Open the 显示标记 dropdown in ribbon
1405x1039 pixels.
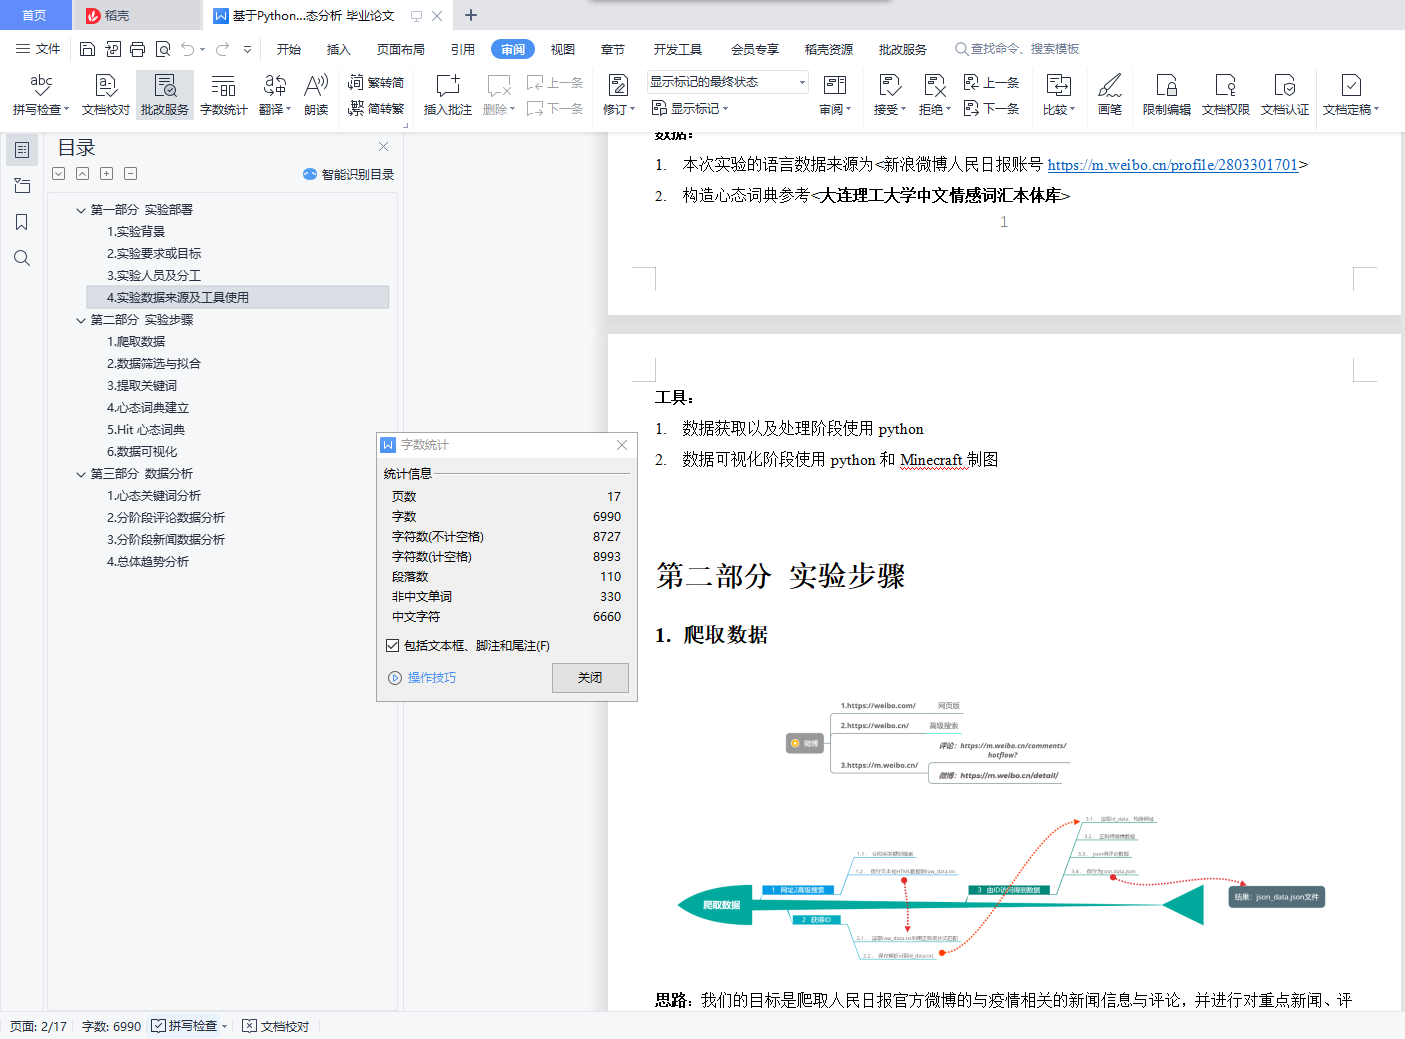click(690, 109)
